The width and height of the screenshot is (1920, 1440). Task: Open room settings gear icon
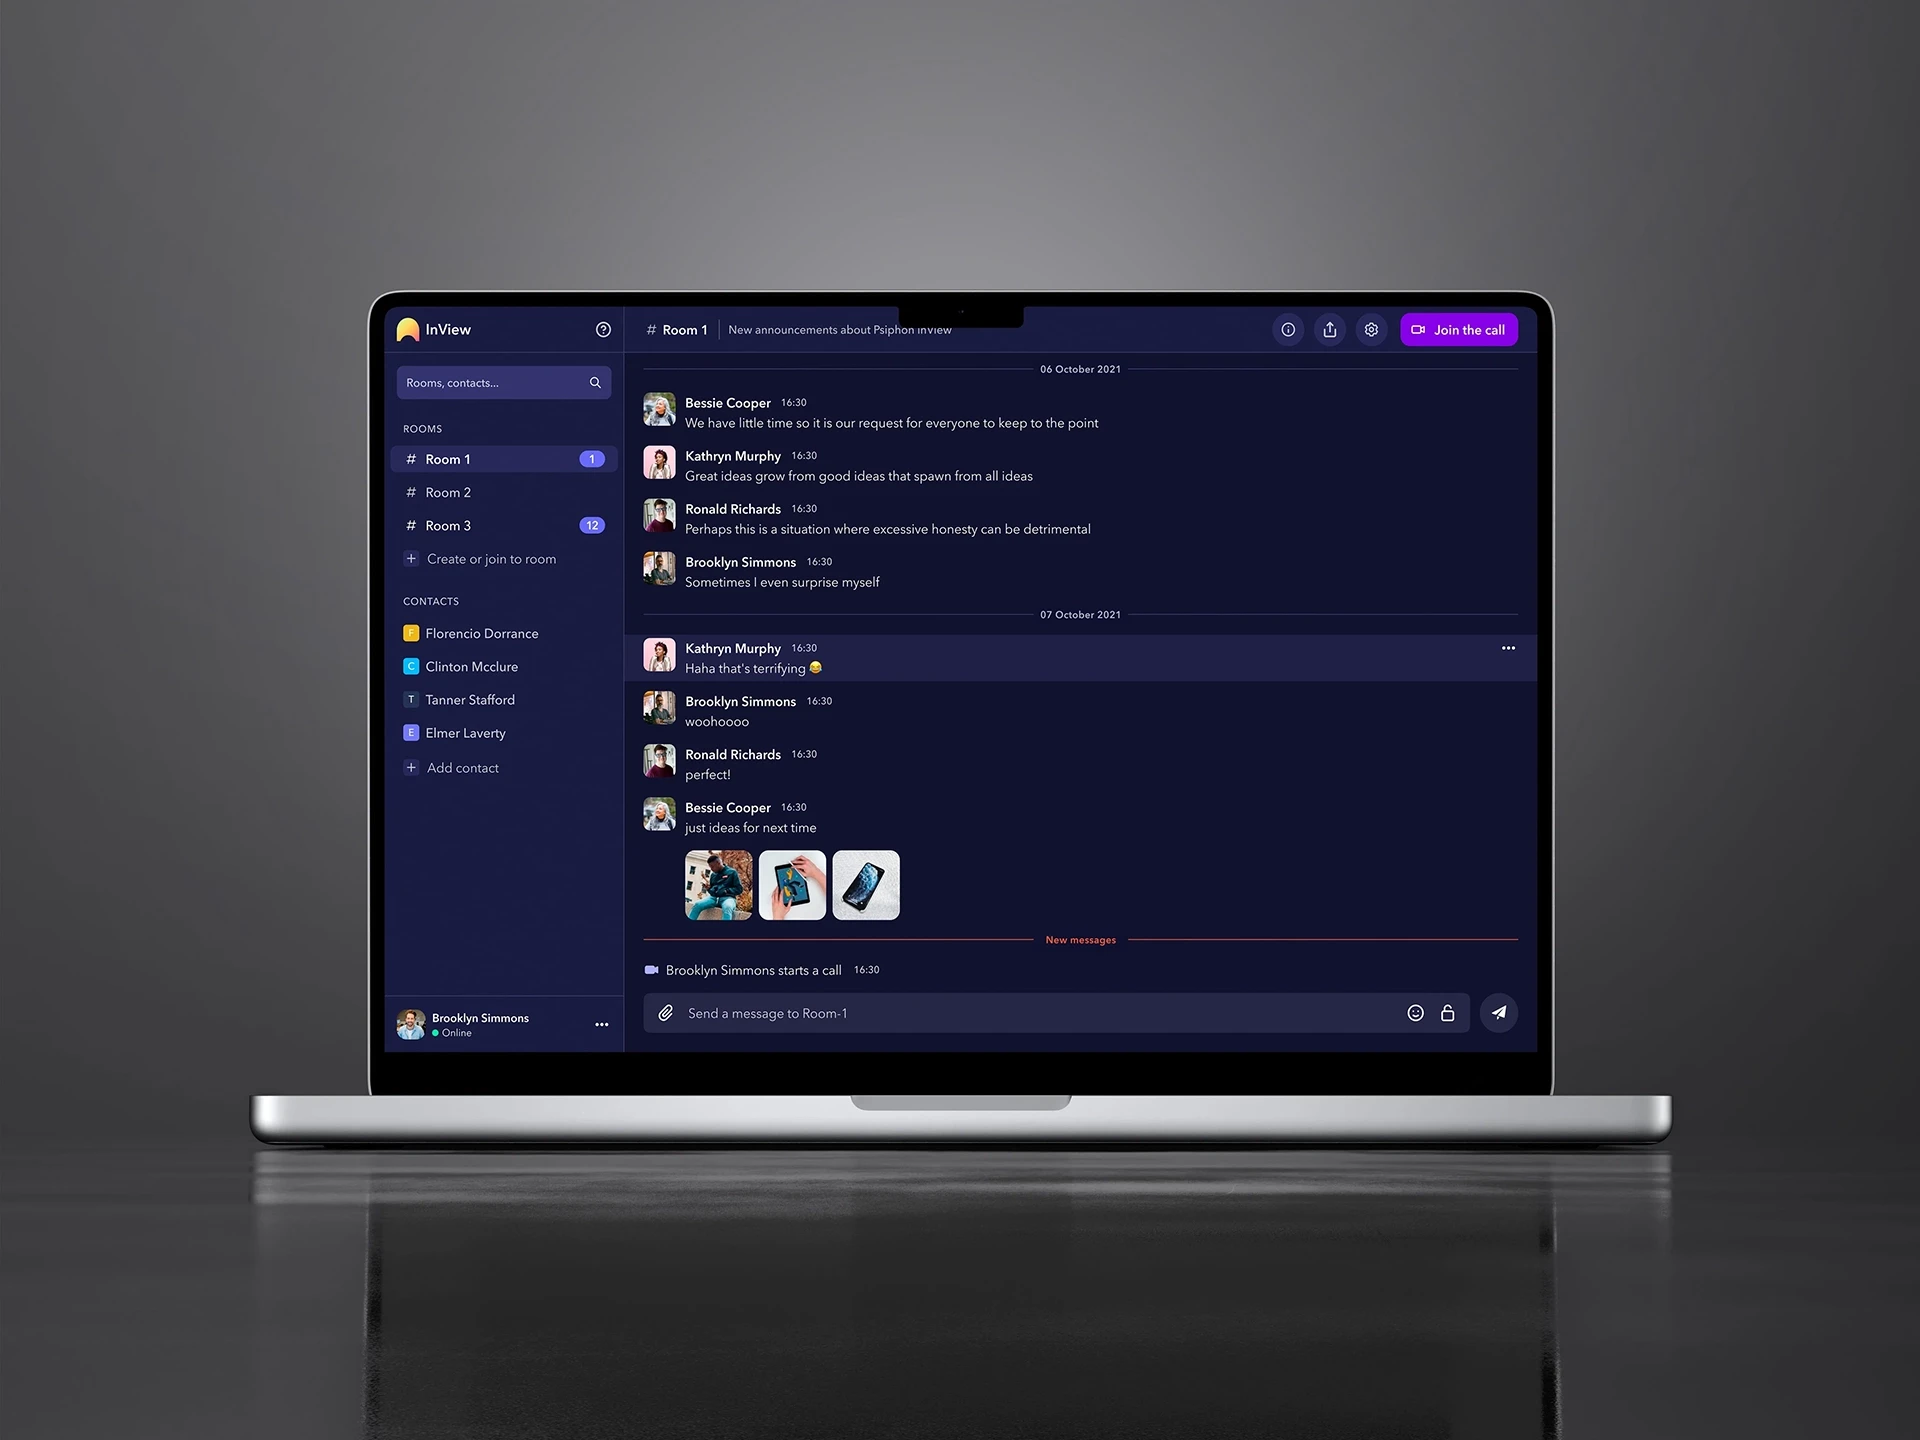1370,330
